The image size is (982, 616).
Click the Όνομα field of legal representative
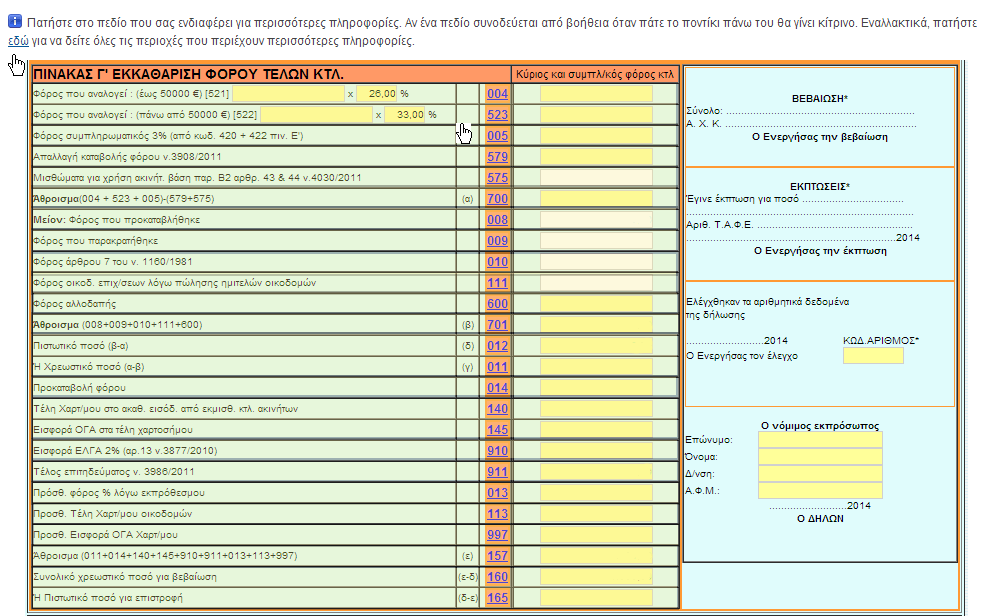tap(820, 457)
